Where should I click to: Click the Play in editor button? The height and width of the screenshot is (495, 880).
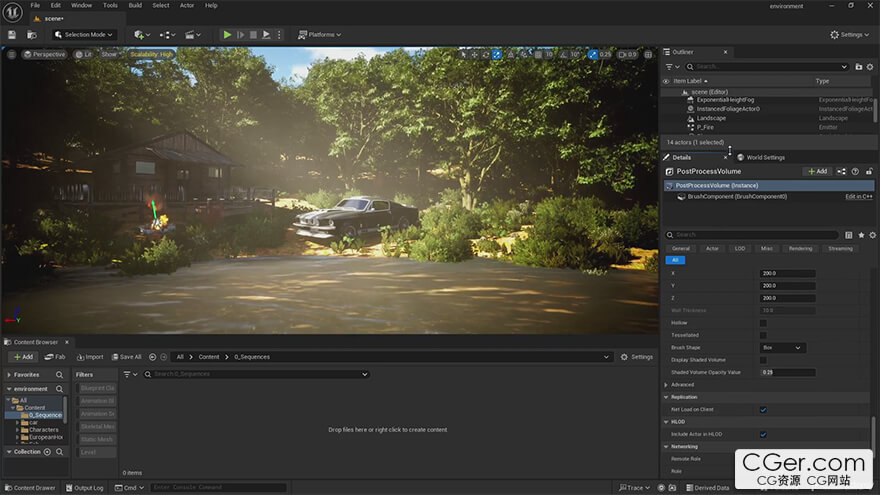[x=227, y=34]
